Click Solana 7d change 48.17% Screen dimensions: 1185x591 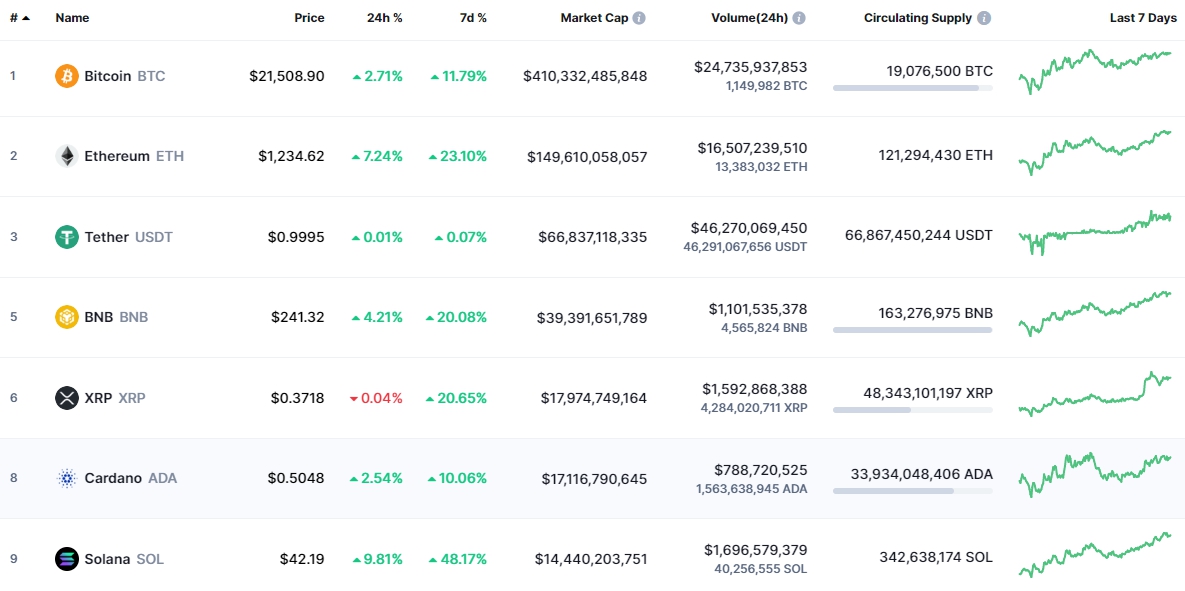(458, 559)
